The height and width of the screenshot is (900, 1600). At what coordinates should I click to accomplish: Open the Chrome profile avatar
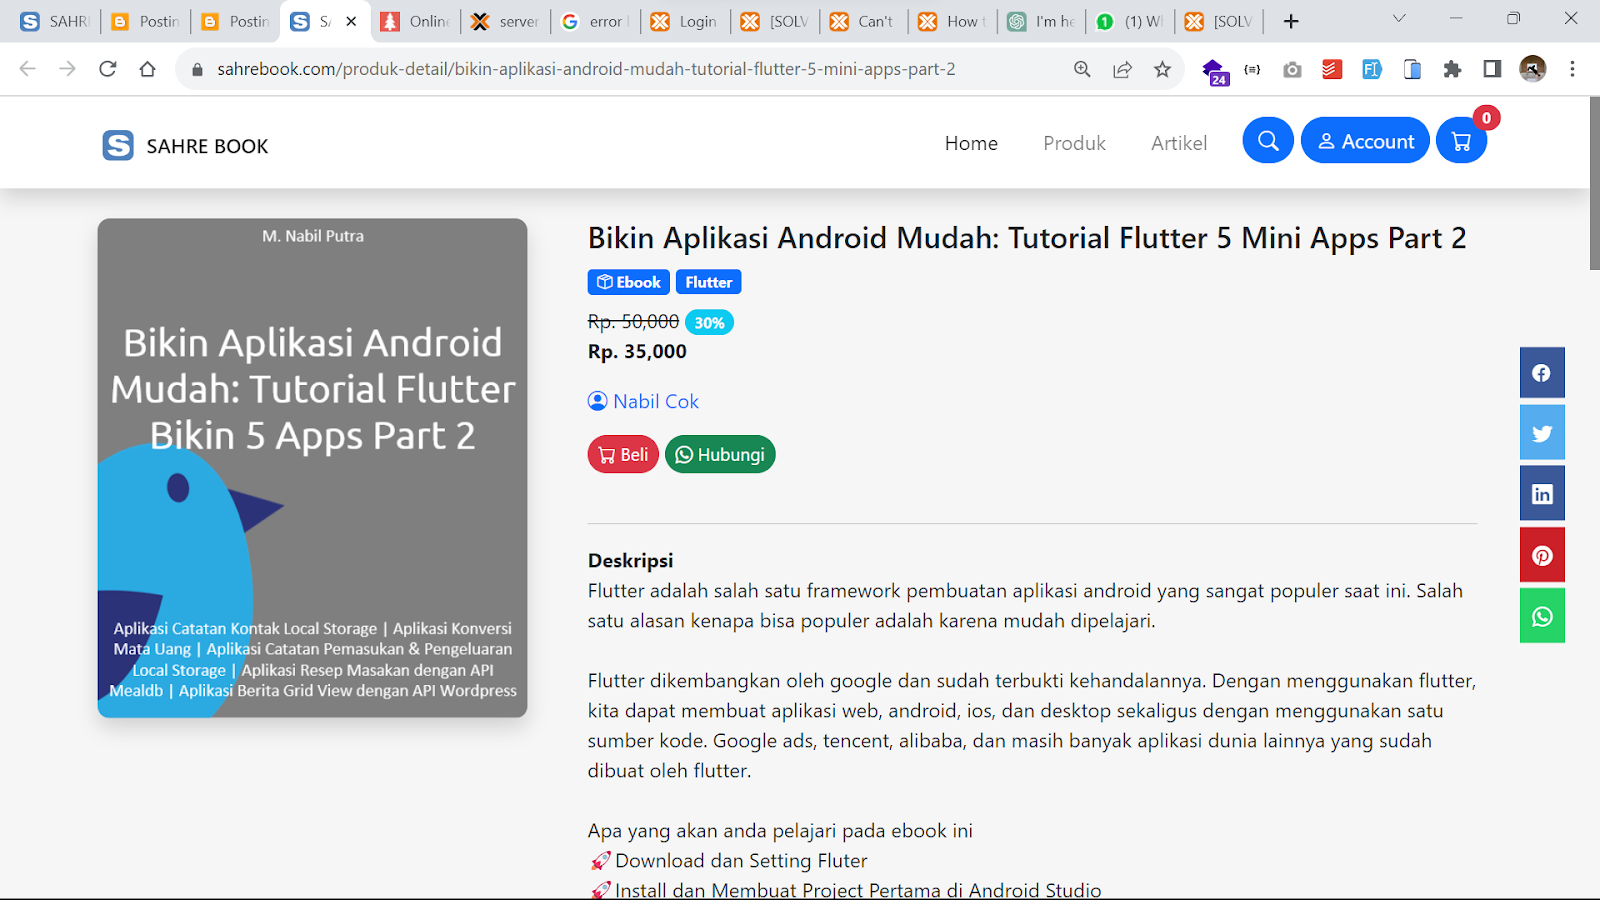tap(1532, 69)
